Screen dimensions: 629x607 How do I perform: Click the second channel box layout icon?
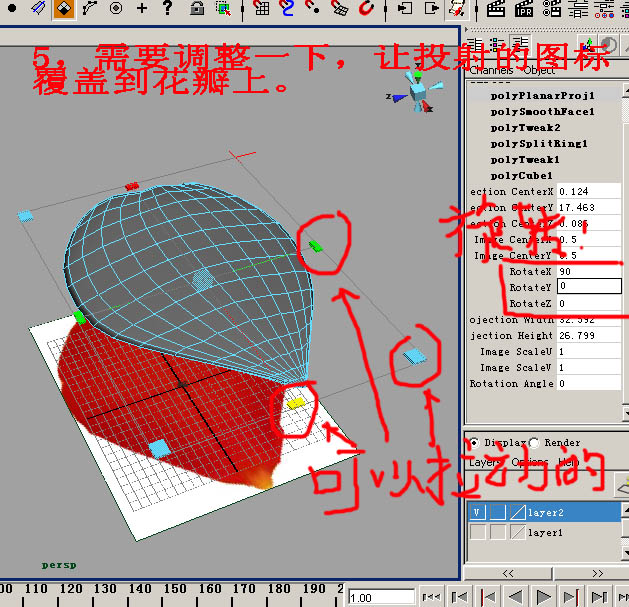pos(497,45)
